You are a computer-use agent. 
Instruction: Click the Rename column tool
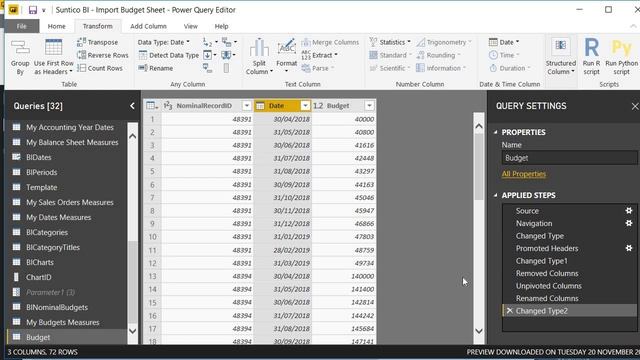click(156, 68)
